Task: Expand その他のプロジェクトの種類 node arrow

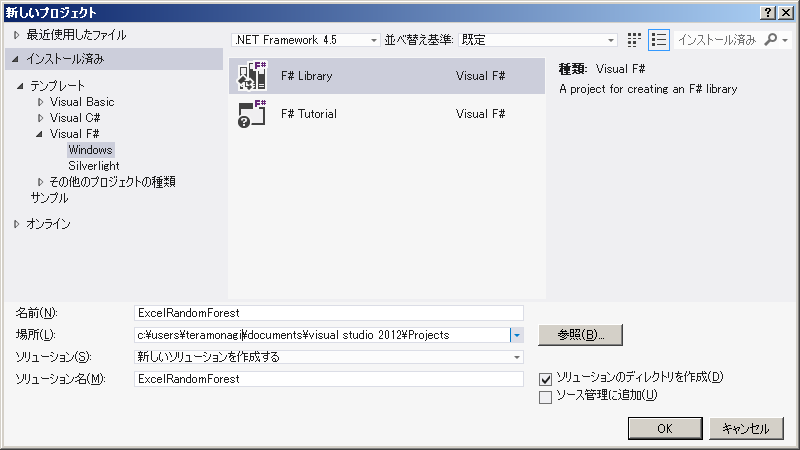Action: coord(40,182)
